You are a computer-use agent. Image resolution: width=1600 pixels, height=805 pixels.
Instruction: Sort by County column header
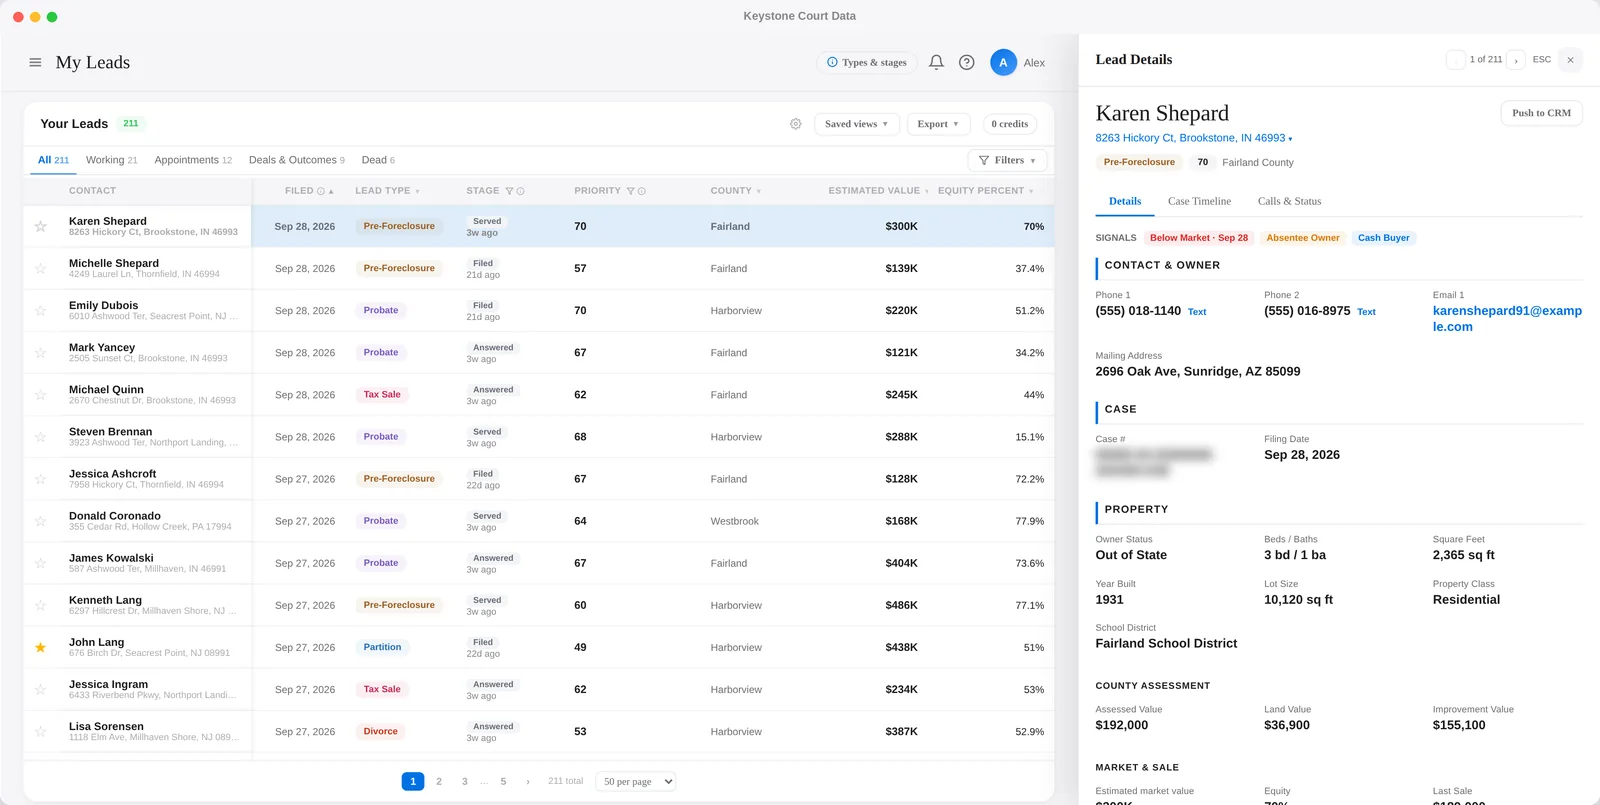(x=735, y=191)
